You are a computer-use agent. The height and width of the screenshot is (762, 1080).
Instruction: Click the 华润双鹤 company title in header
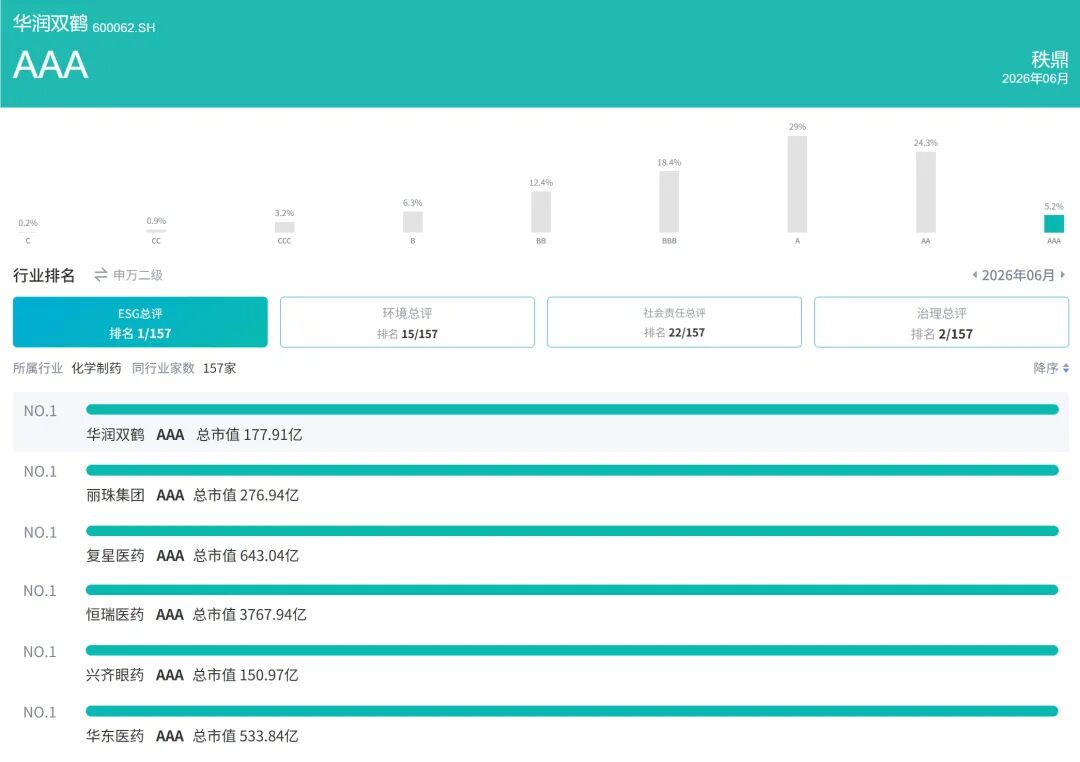50,23
